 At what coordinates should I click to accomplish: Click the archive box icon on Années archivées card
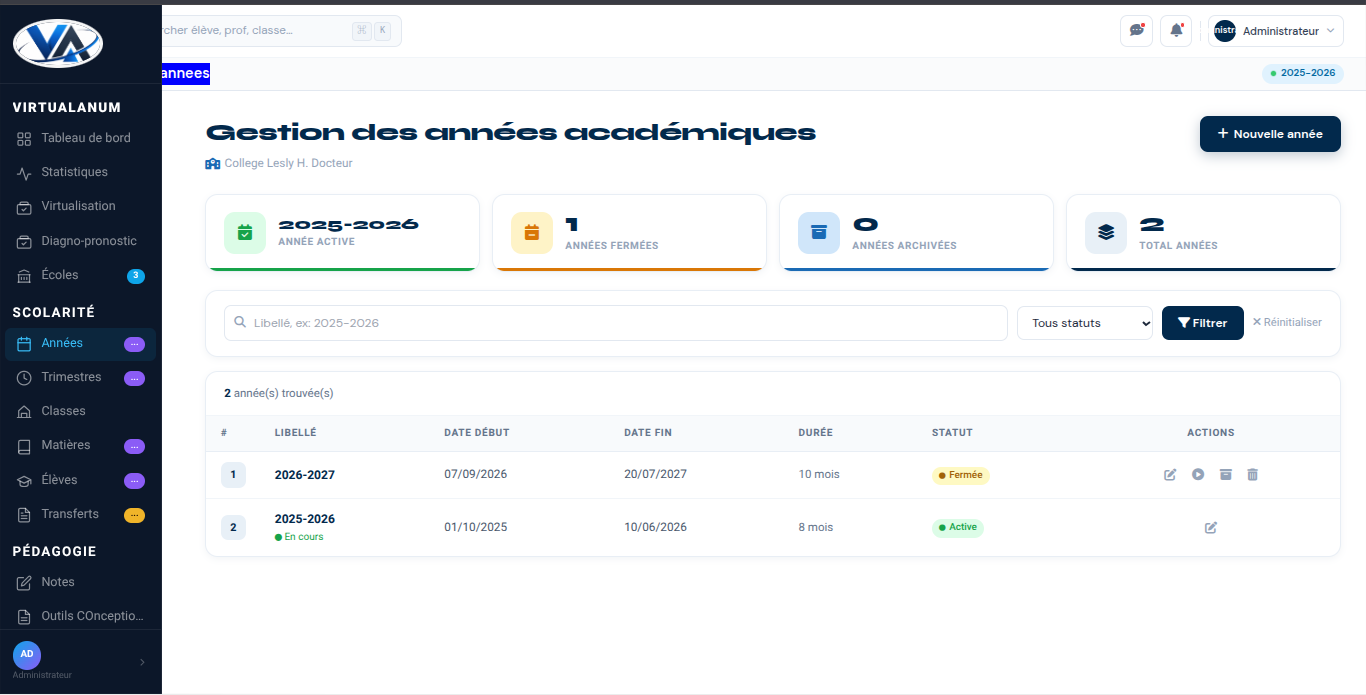coord(819,233)
